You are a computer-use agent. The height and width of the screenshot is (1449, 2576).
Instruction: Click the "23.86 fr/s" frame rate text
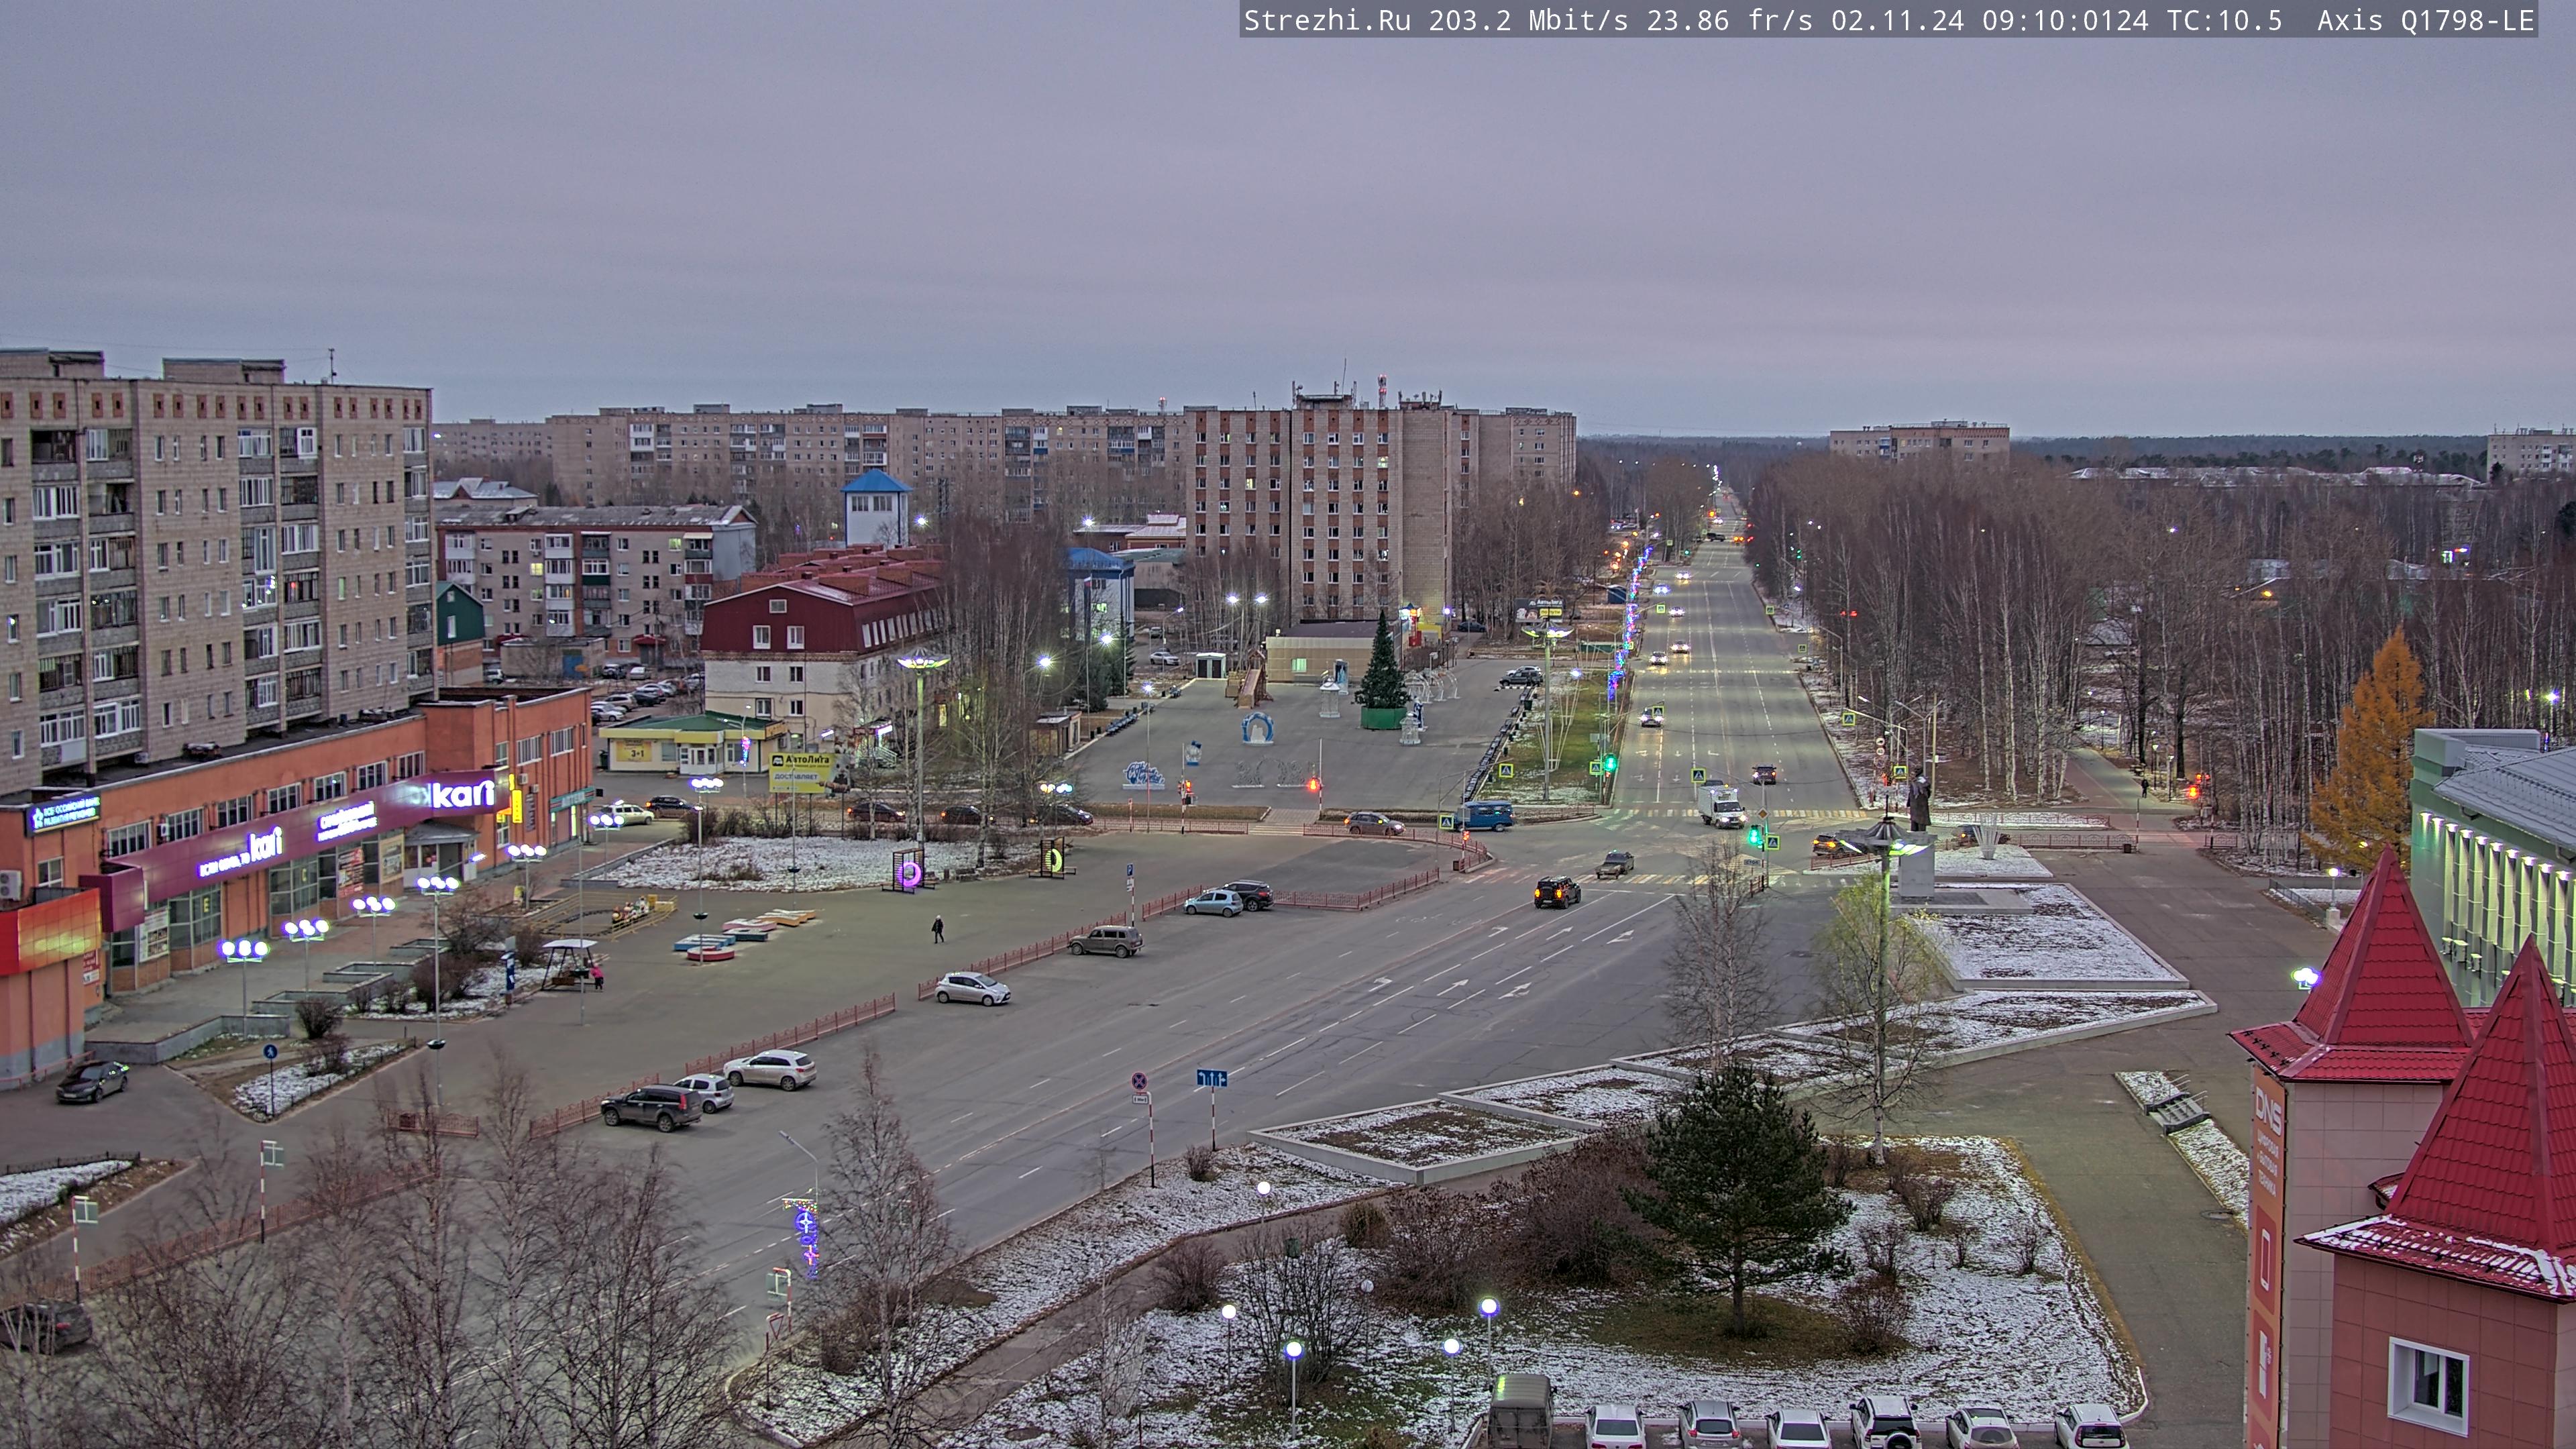(x=1729, y=20)
